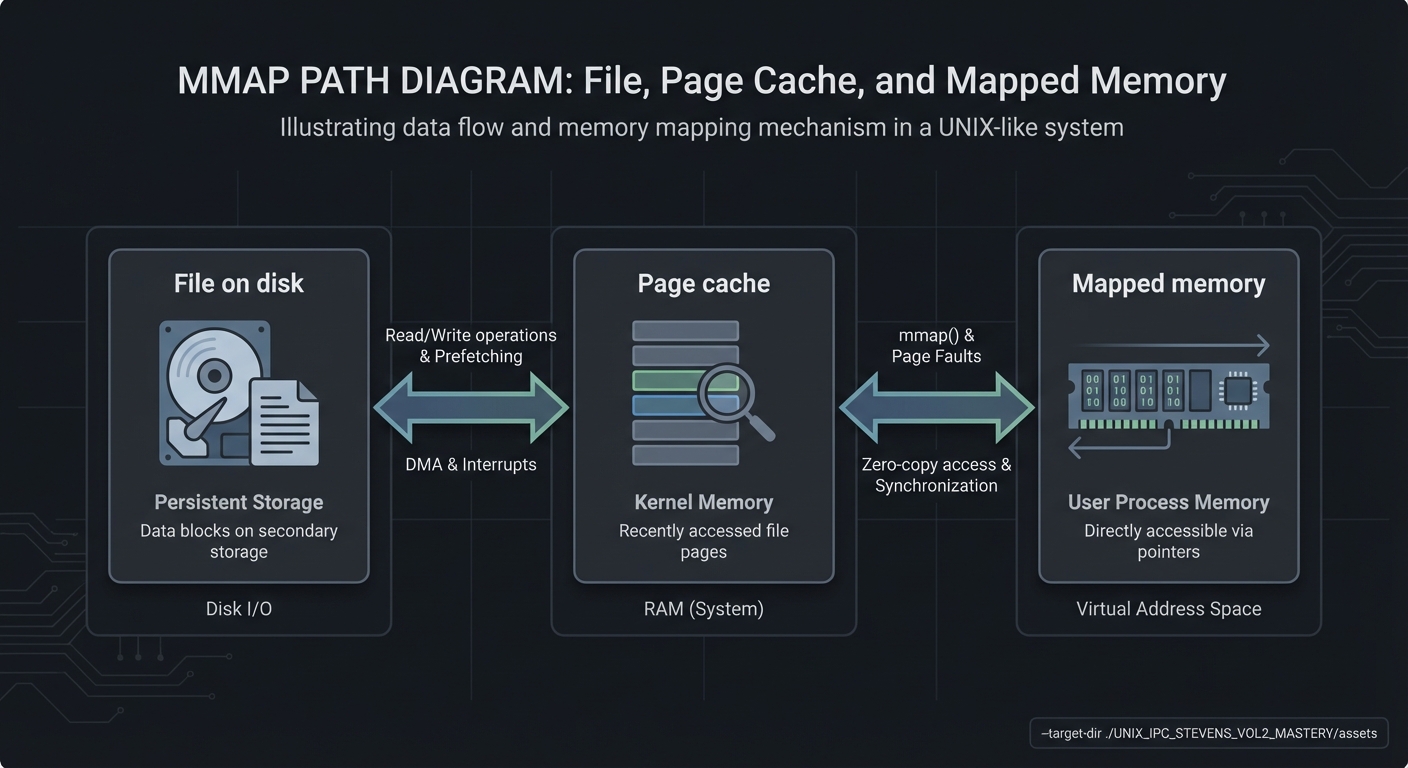
Task: Click the RAM (System) label
Action: (703, 608)
